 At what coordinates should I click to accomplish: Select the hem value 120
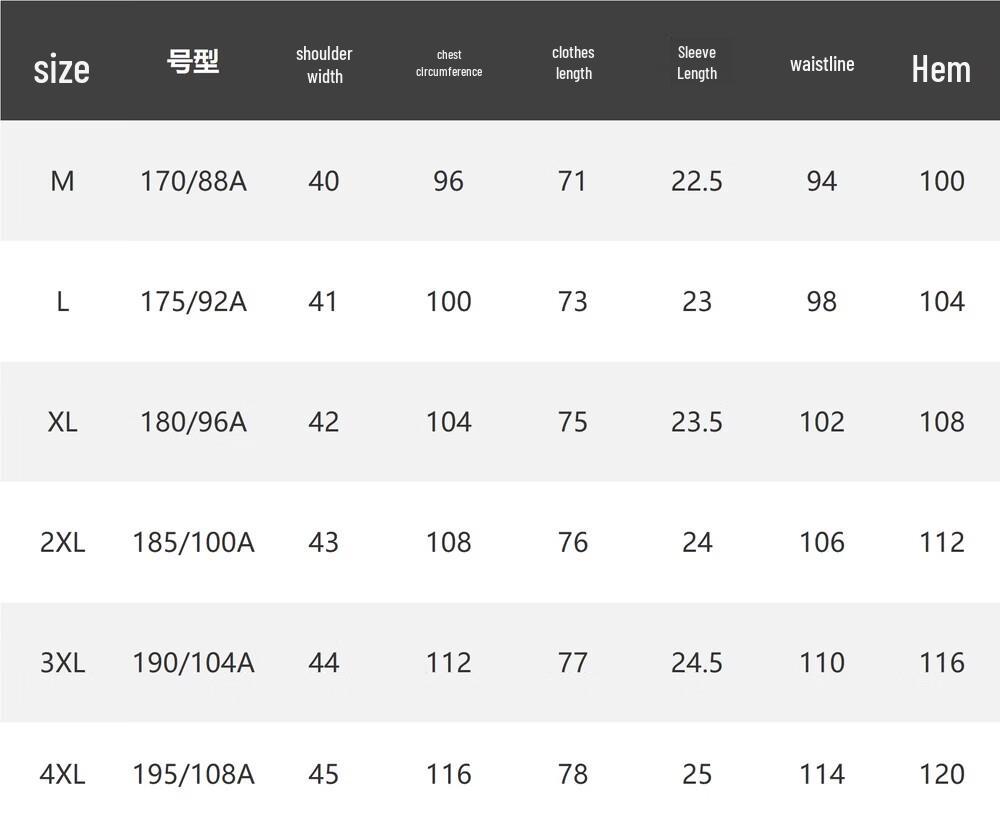coord(942,775)
